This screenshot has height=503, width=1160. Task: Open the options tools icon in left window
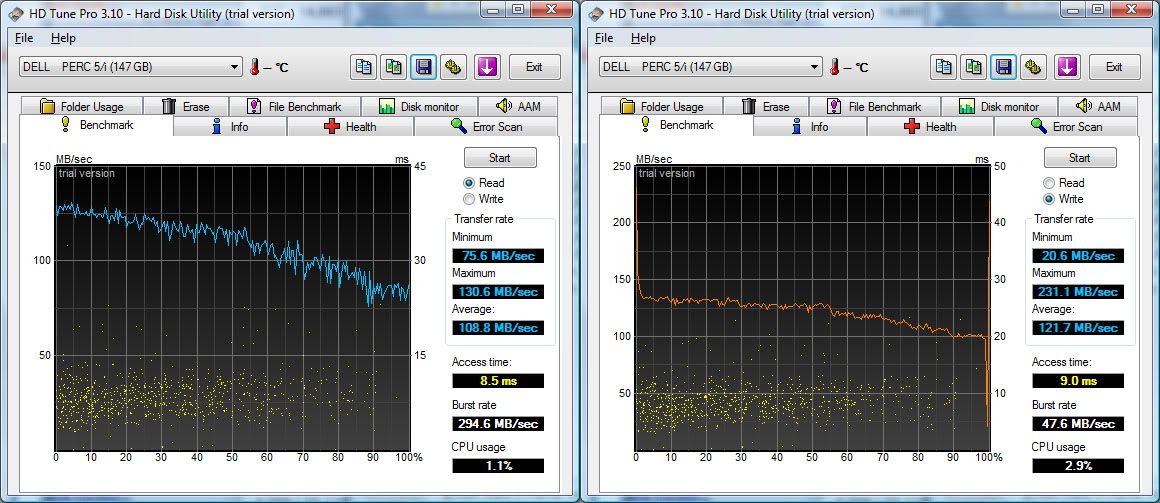(x=454, y=67)
